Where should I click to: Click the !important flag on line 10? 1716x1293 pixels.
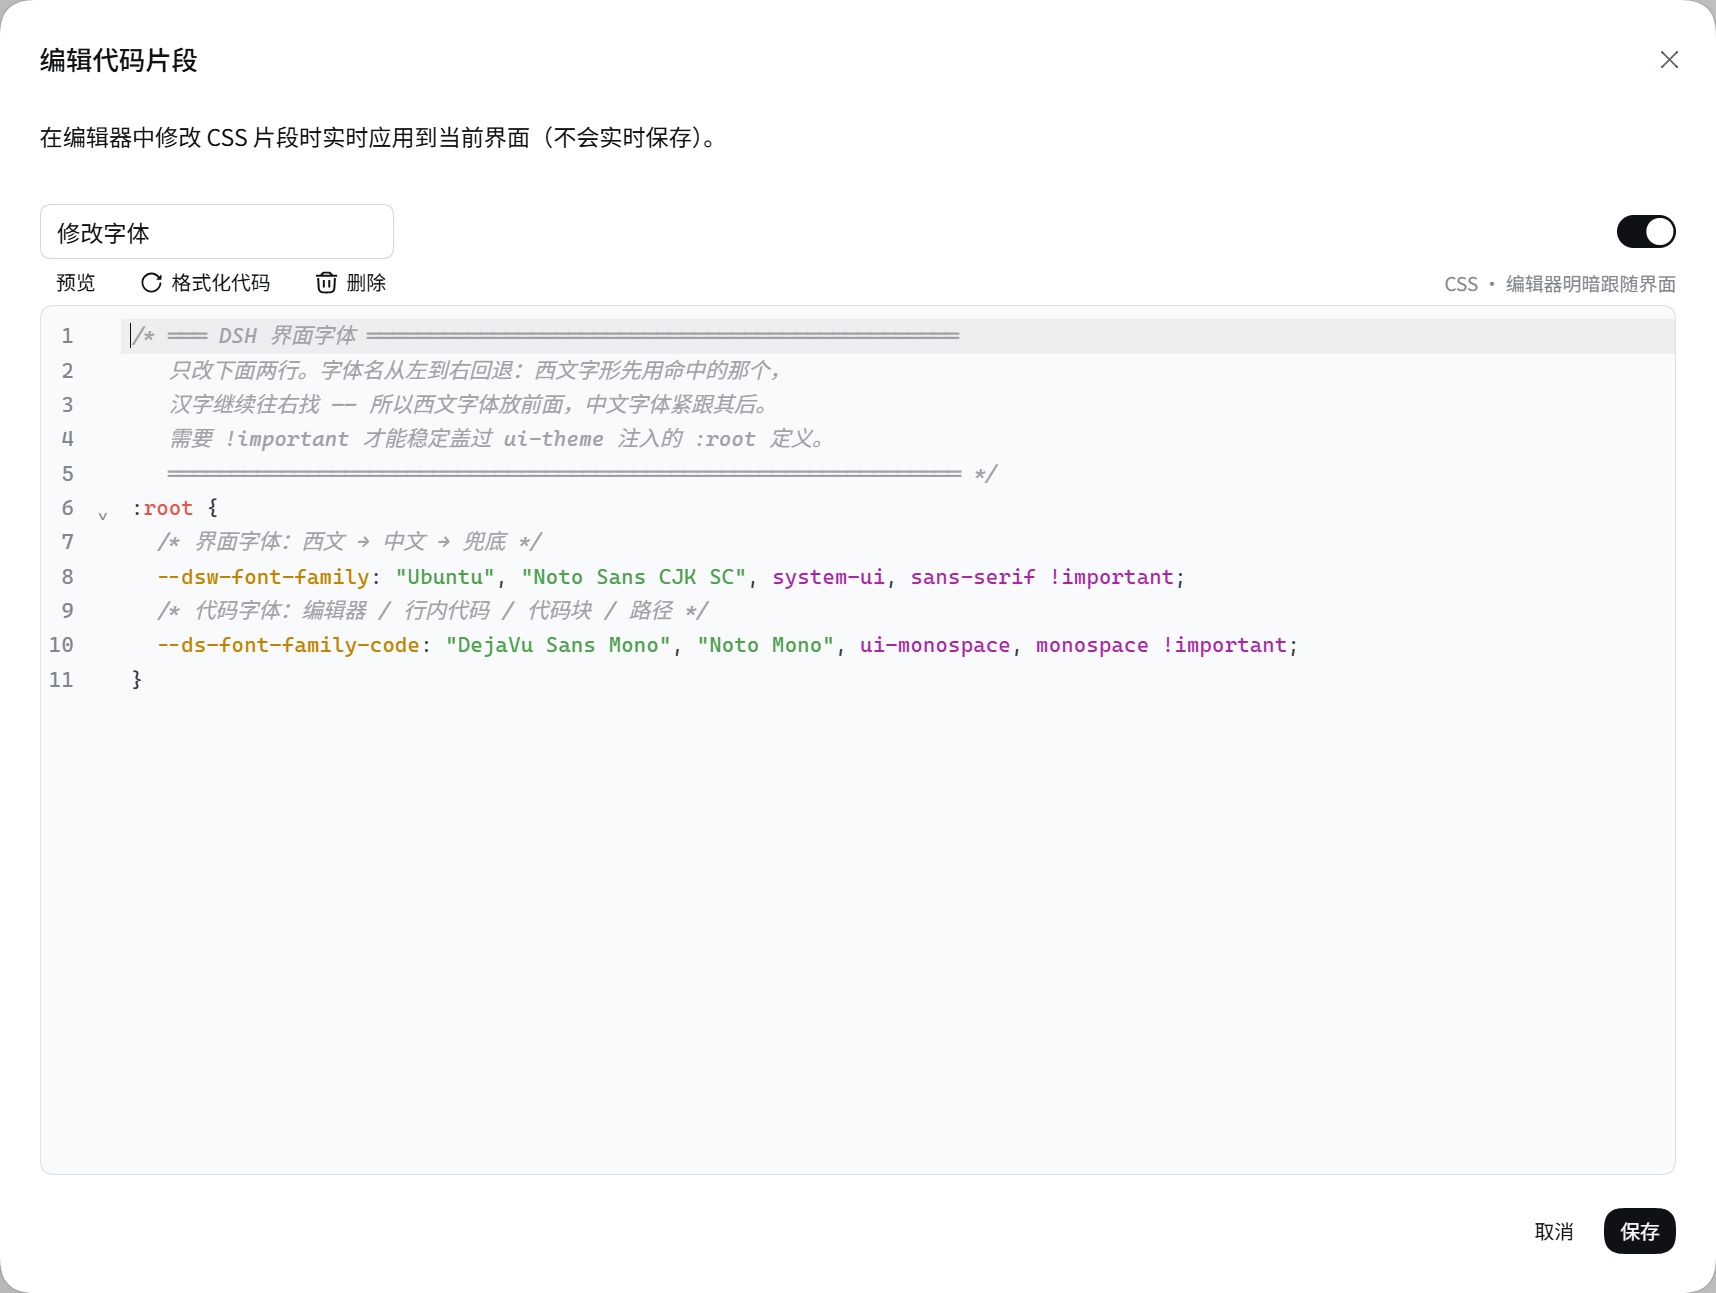1225,645
